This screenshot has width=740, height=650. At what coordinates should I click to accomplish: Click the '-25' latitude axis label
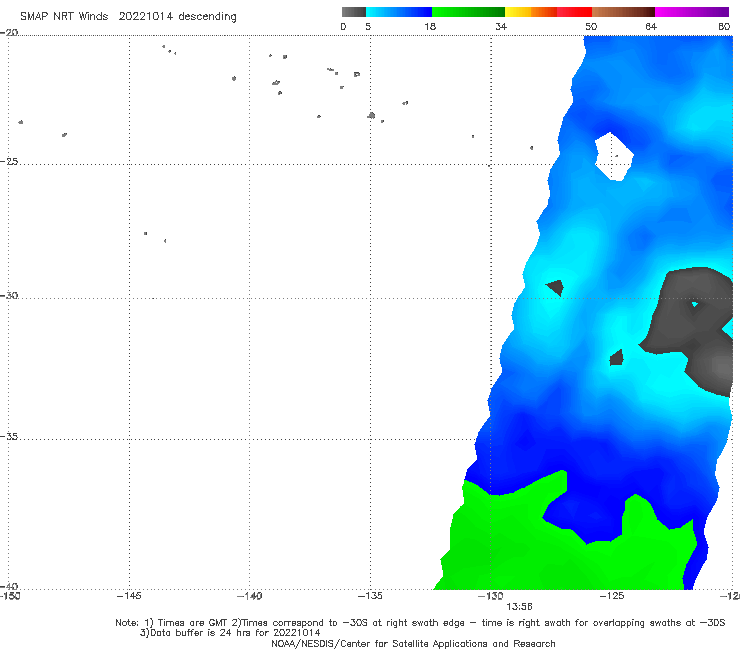click(9, 161)
